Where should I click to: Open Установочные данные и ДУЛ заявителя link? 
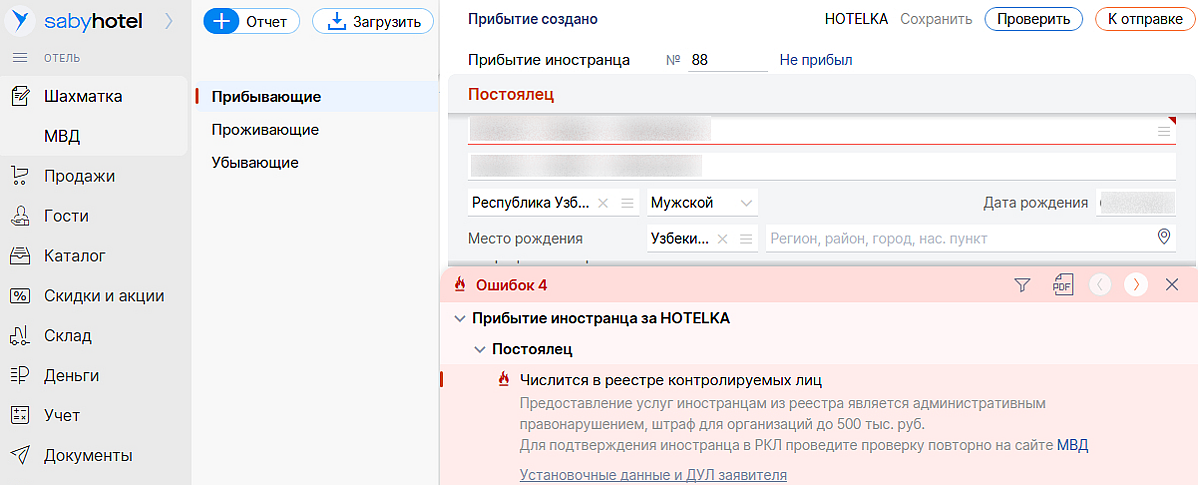click(x=653, y=475)
